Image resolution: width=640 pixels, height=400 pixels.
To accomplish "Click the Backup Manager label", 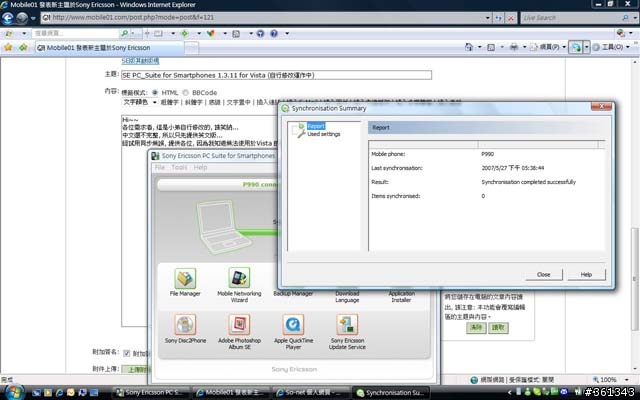I will click(x=293, y=293).
